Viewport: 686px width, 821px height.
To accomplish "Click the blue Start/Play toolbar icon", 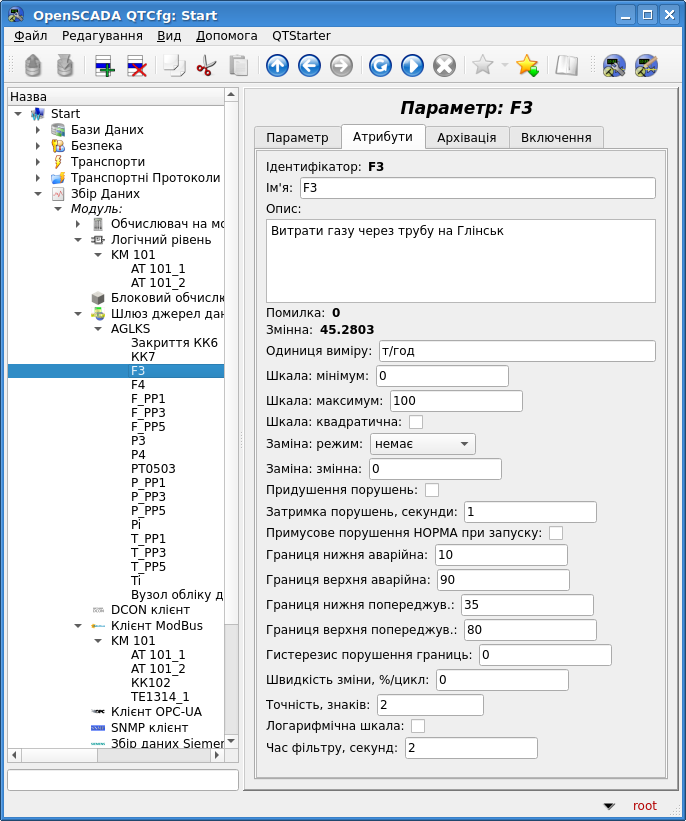I will click(412, 66).
